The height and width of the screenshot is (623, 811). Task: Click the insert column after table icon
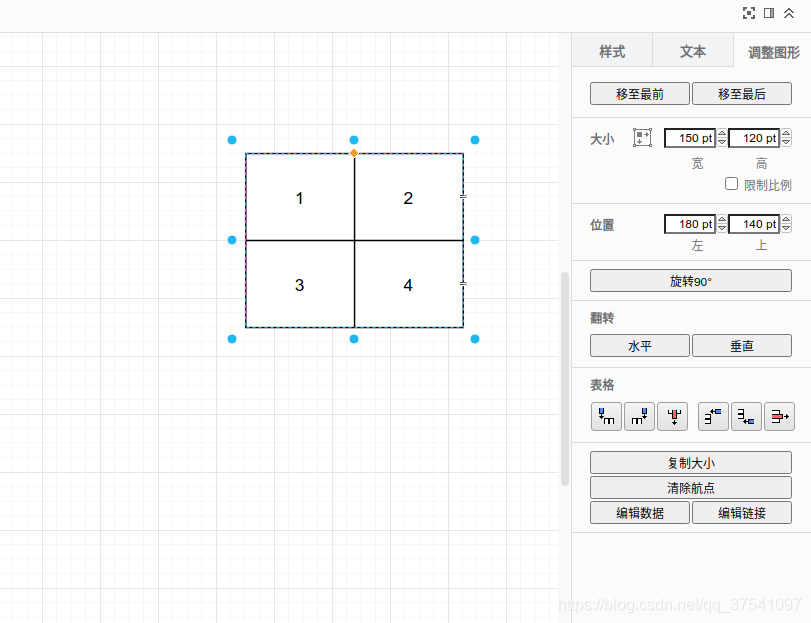639,417
